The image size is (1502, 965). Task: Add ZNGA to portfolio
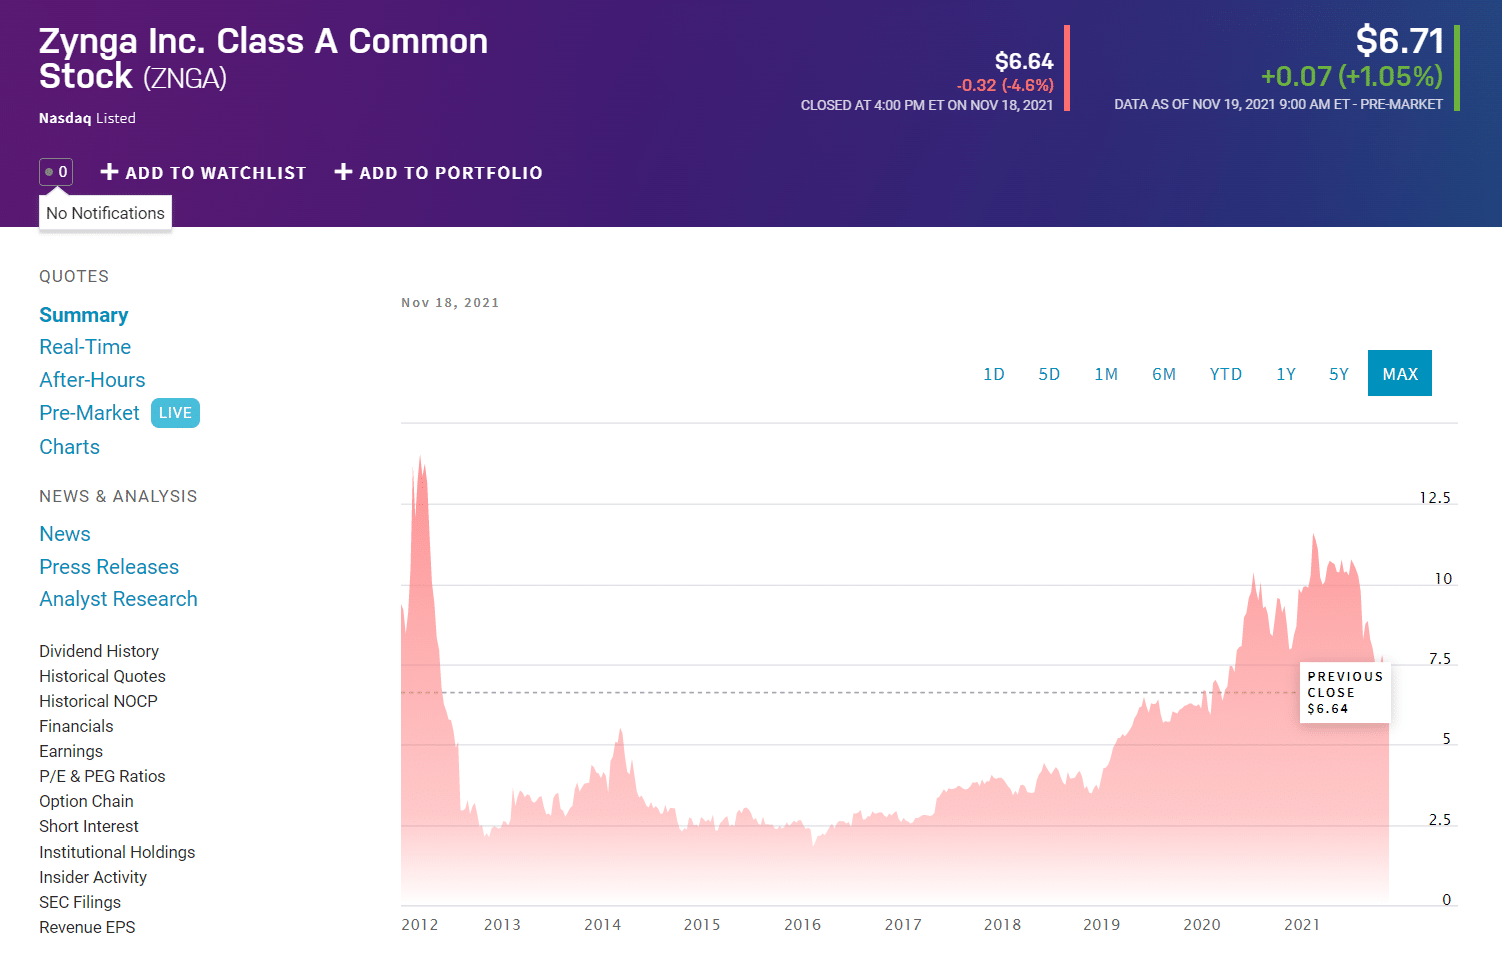(x=438, y=172)
